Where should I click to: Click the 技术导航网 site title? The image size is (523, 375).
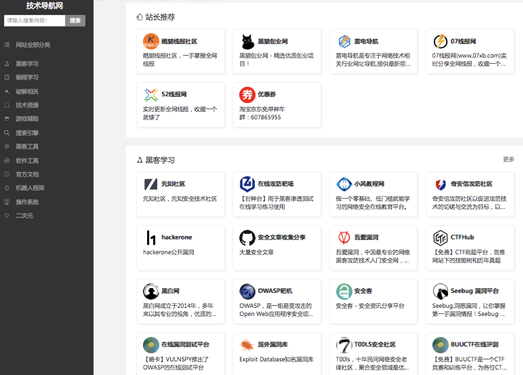tap(45, 5)
